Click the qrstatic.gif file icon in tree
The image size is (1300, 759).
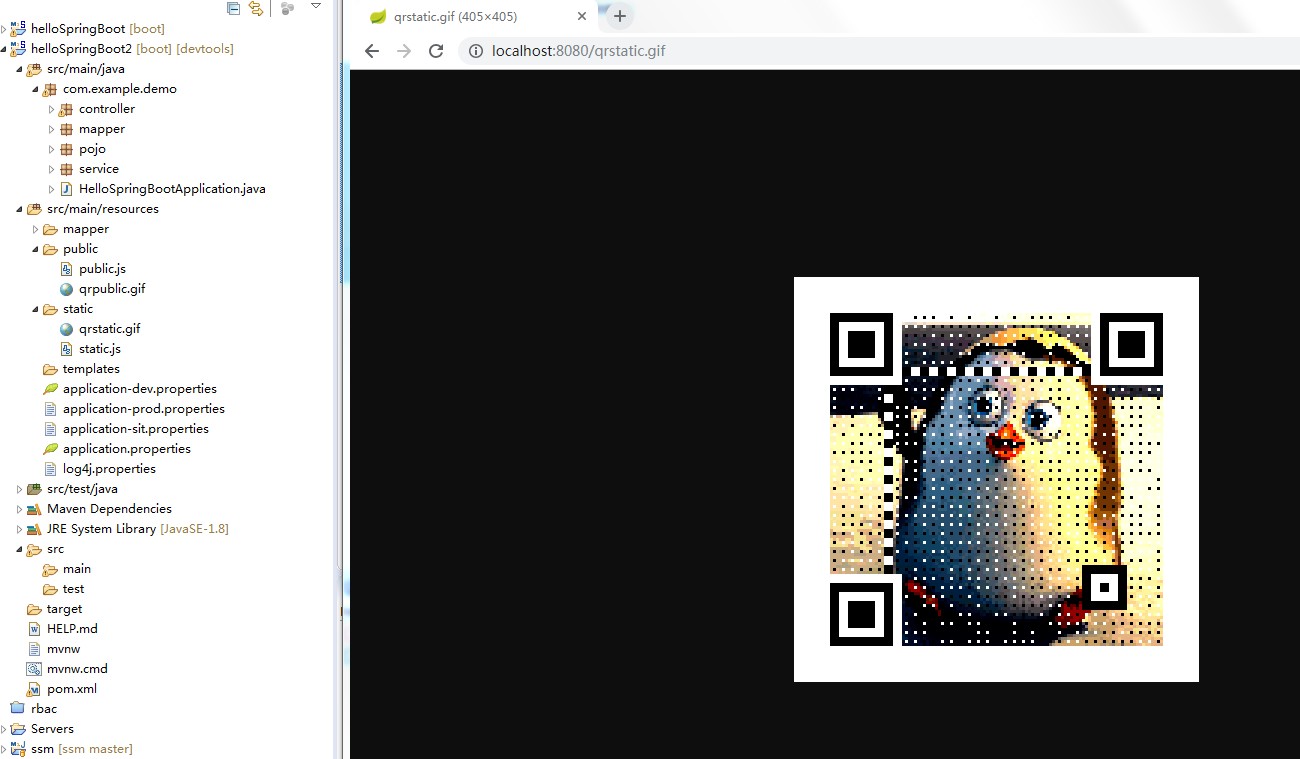pyautogui.click(x=66, y=329)
